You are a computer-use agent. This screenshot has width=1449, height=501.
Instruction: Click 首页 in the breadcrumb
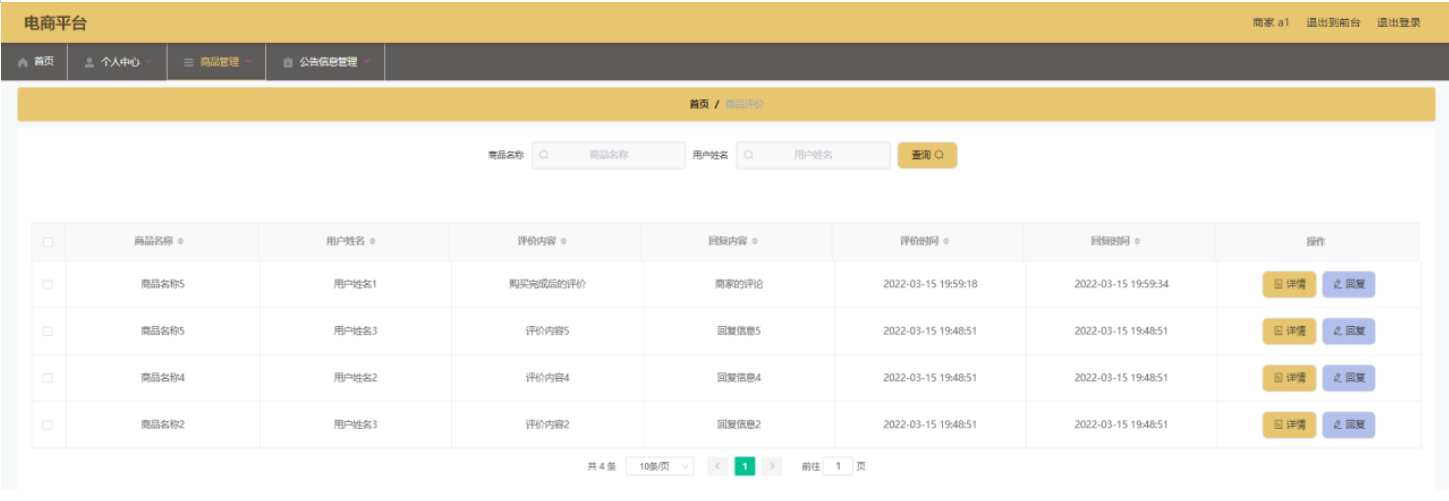pos(699,104)
